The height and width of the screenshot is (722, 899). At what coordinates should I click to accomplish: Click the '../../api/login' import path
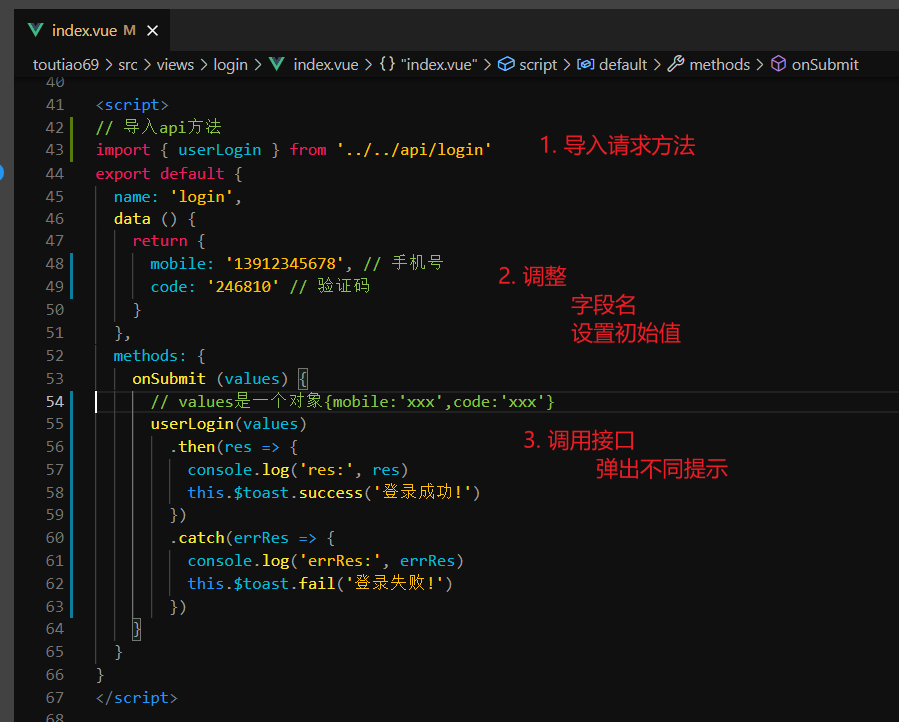coord(414,150)
